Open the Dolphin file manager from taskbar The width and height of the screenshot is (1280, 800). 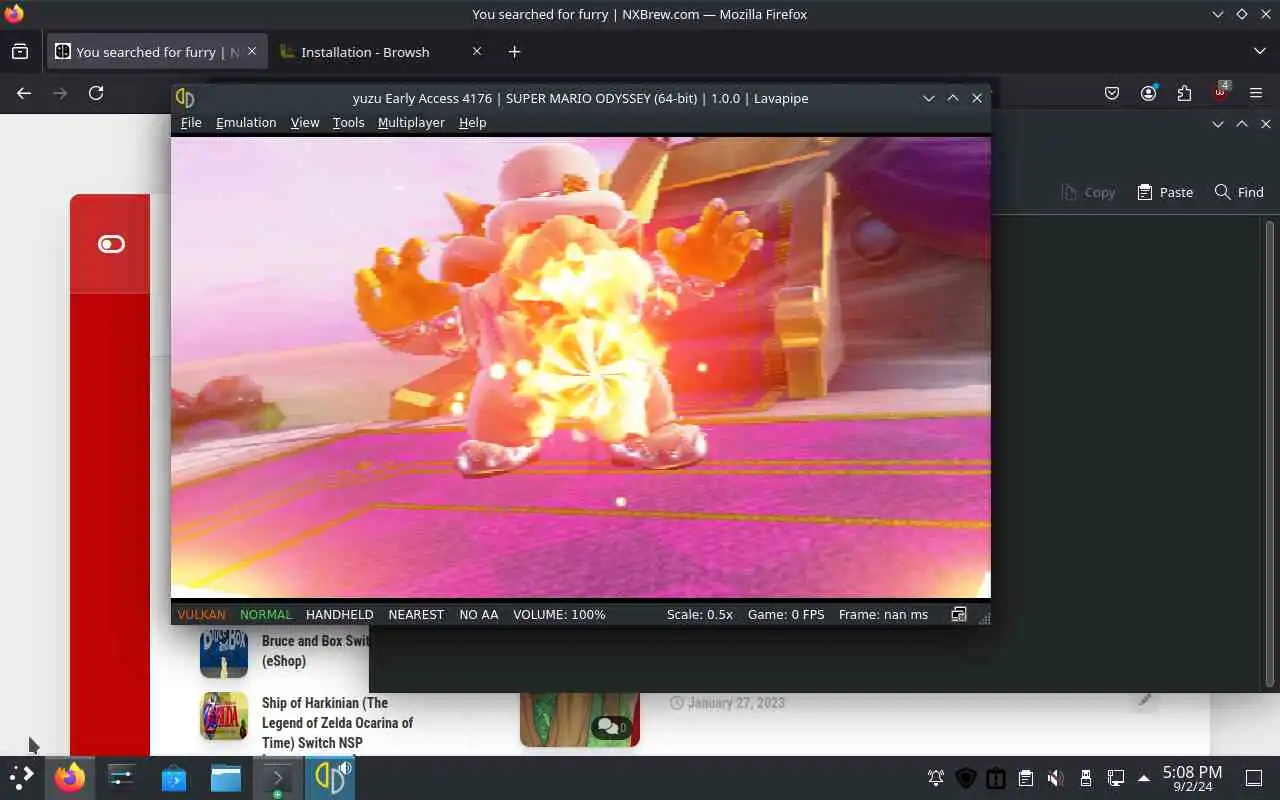(226, 778)
